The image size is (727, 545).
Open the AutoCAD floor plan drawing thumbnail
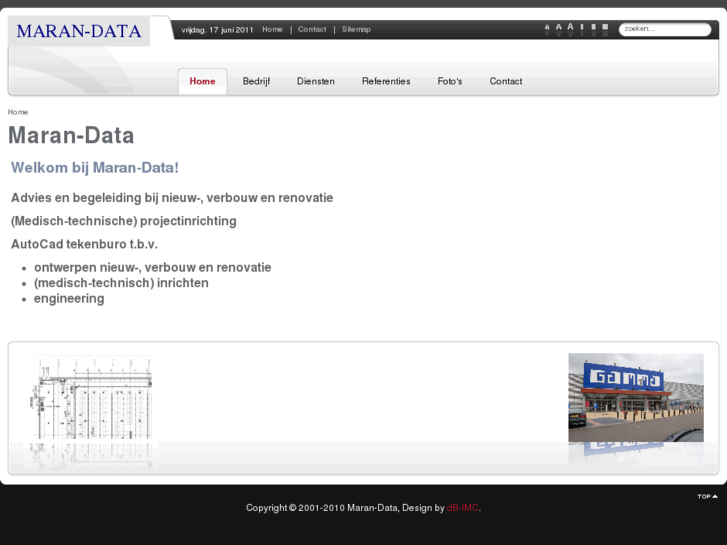pos(90,398)
